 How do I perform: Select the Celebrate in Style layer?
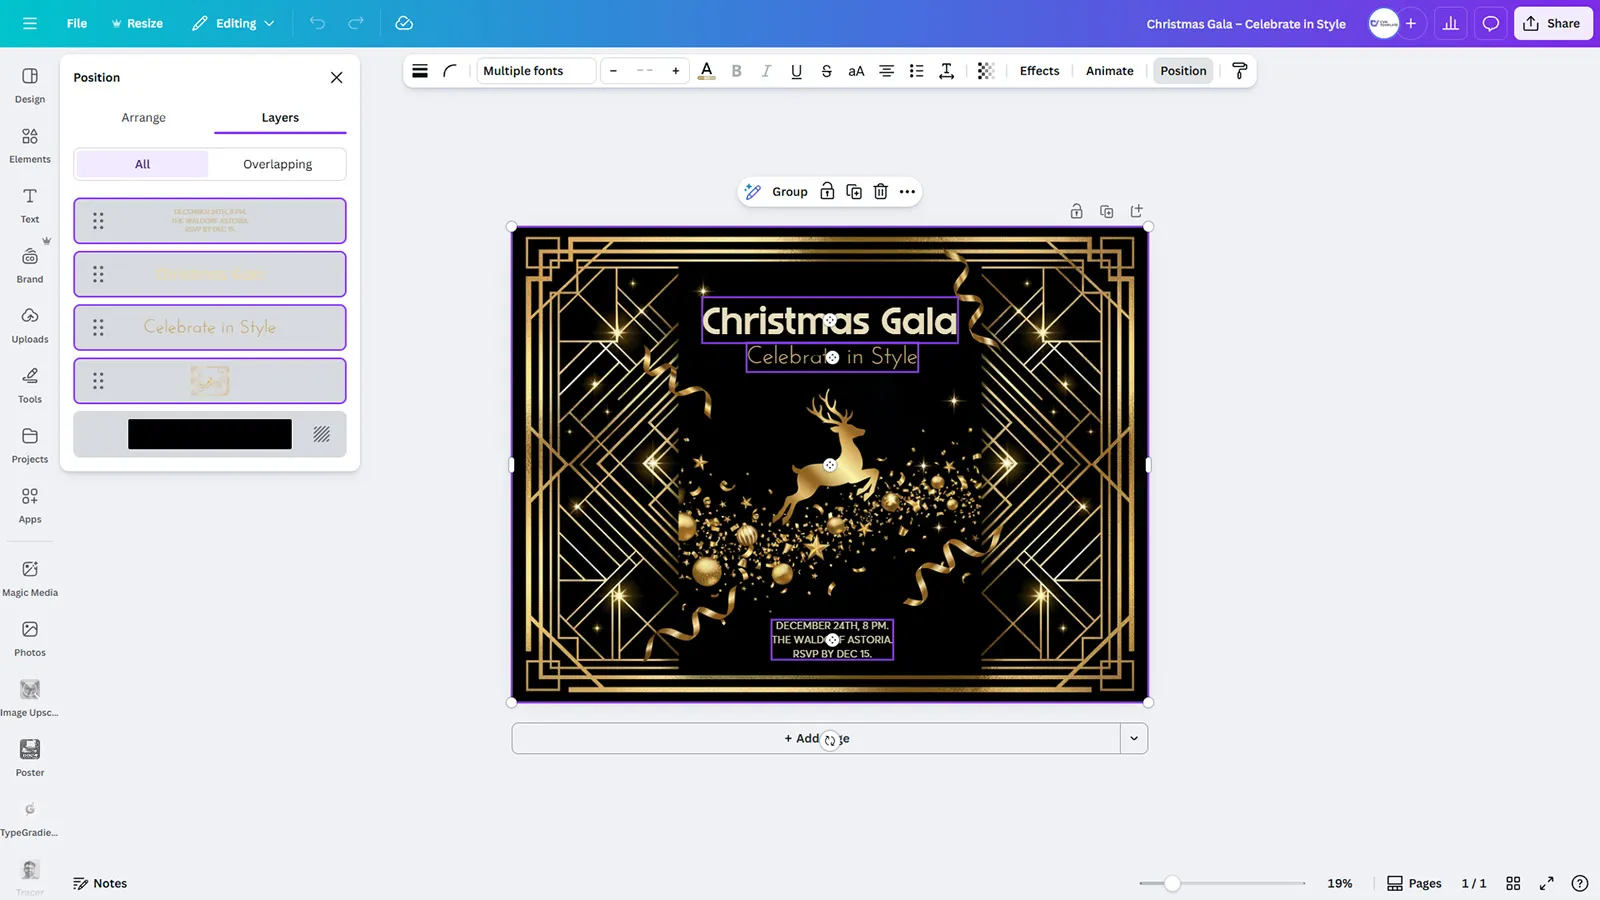click(210, 327)
